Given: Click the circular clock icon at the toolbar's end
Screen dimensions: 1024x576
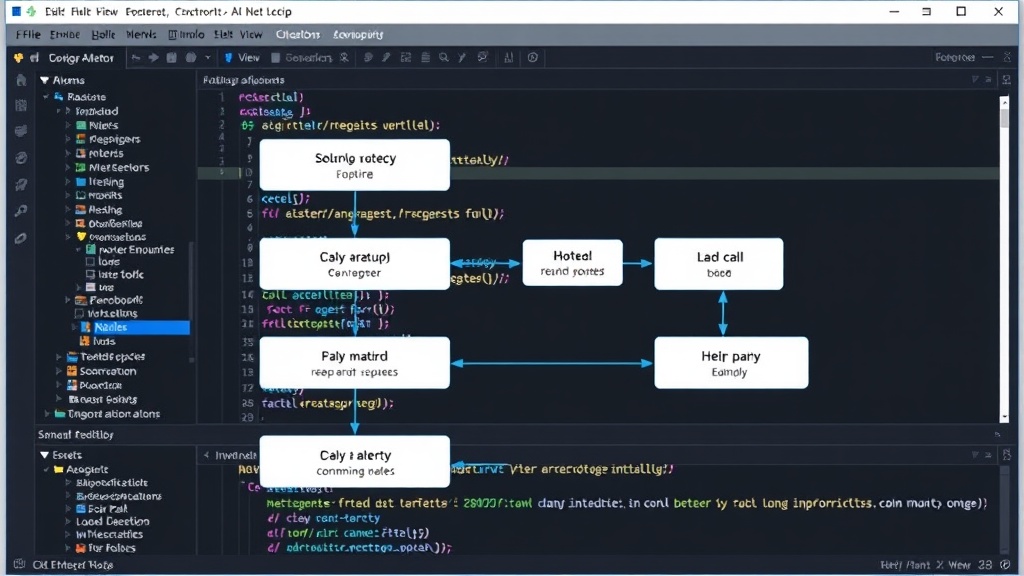Looking at the screenshot, I should pyautogui.click(x=533, y=57).
